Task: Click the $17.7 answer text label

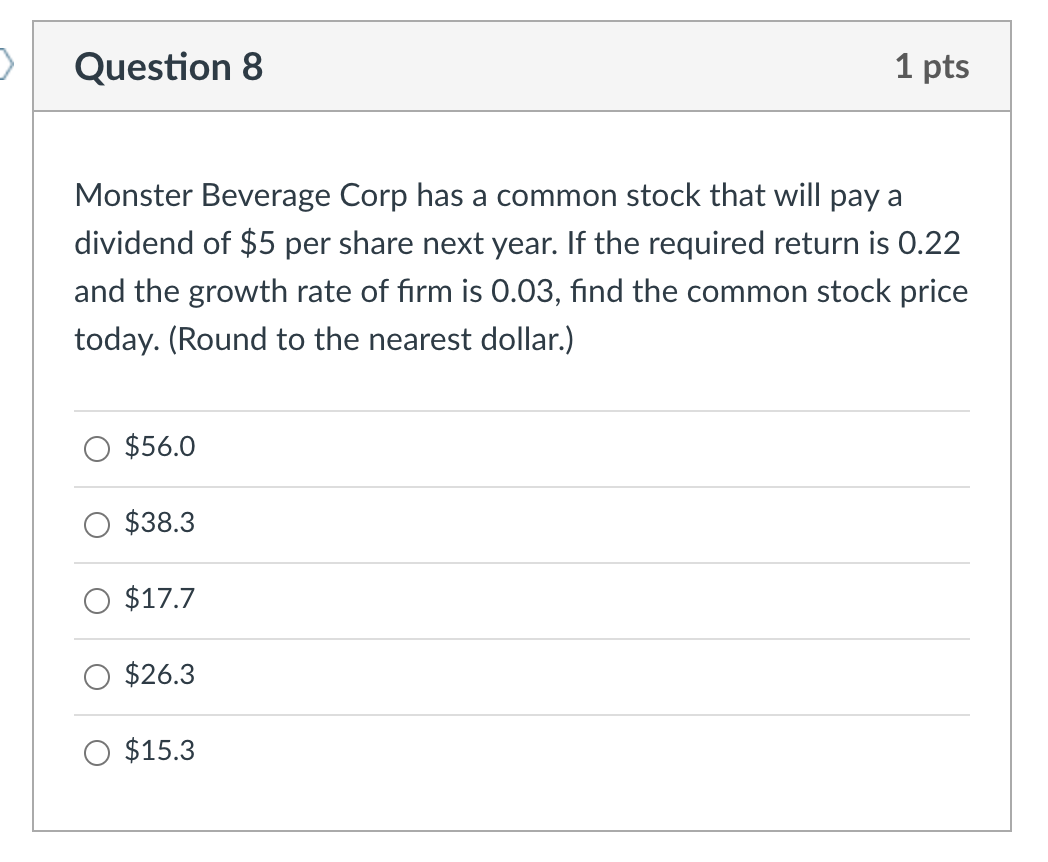Action: click(x=158, y=599)
